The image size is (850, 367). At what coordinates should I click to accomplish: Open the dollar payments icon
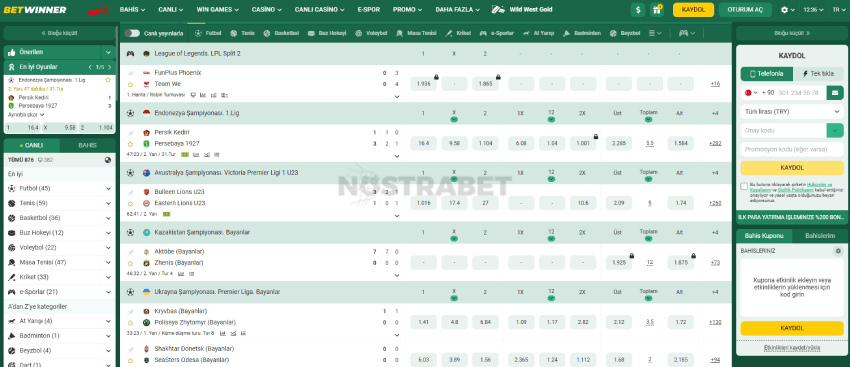[638, 10]
